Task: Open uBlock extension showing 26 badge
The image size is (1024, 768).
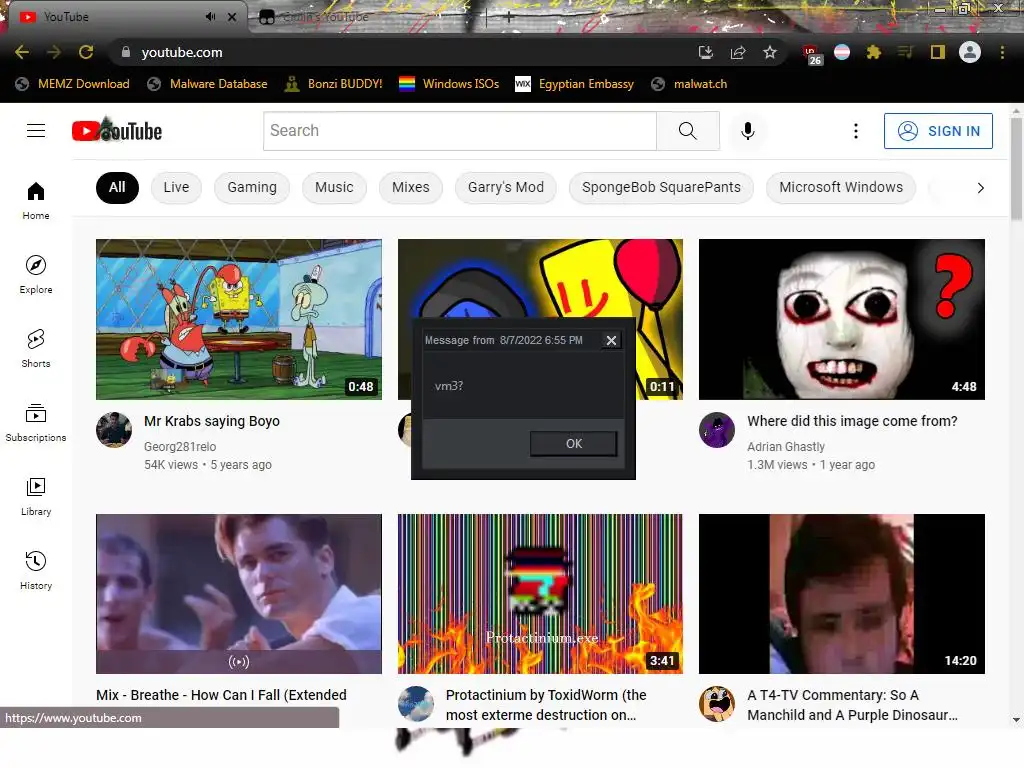Action: pyautogui.click(x=812, y=54)
